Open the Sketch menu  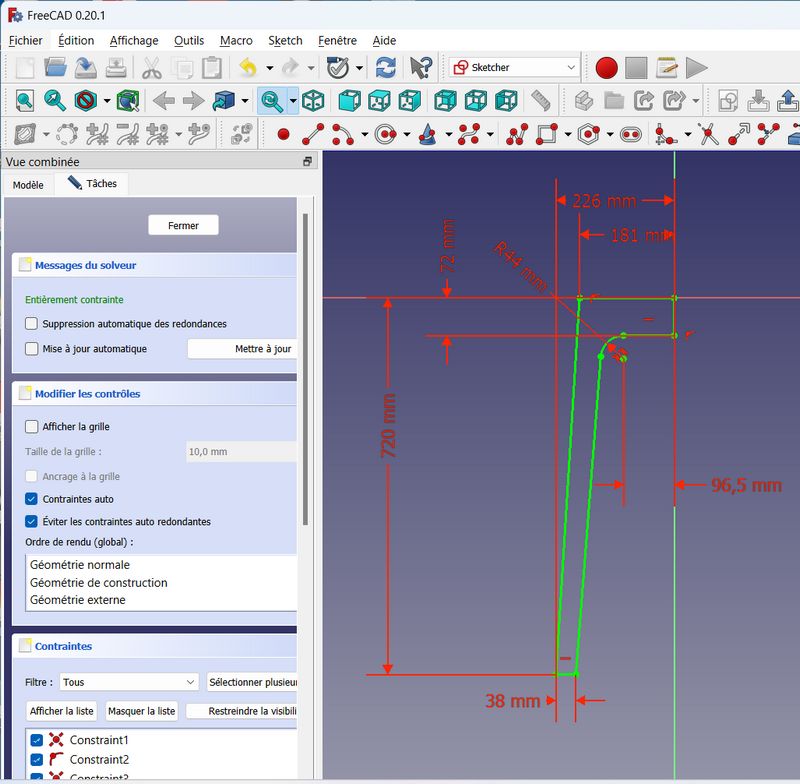[285, 41]
